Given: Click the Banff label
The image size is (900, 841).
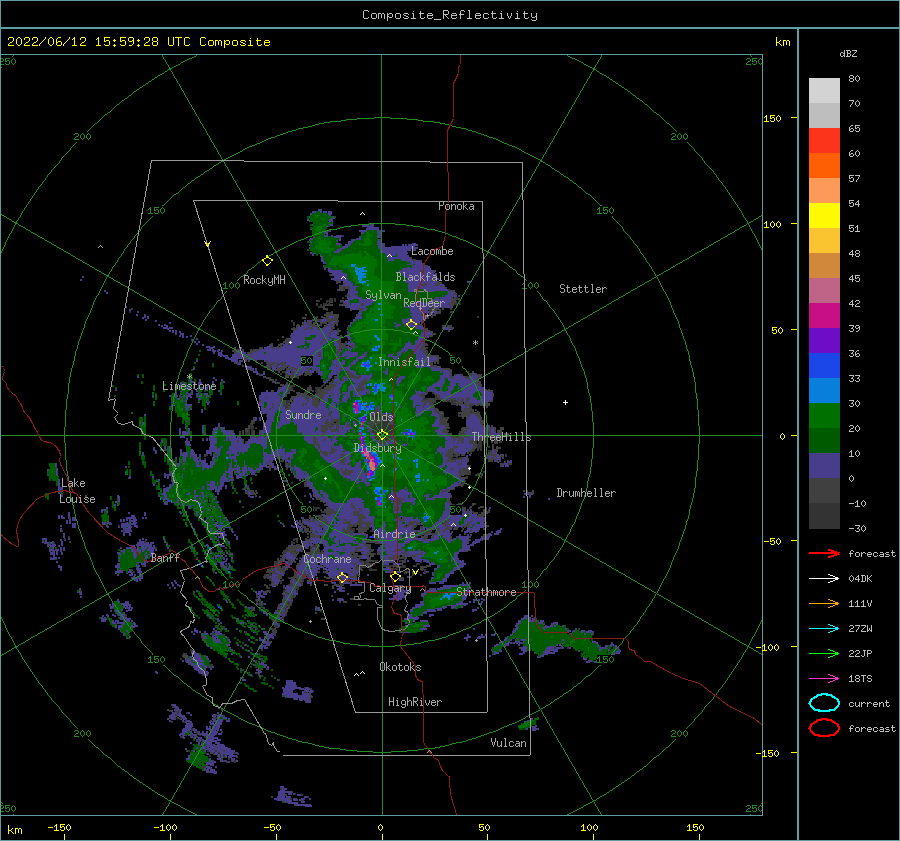Looking at the screenshot, I should (165, 557).
